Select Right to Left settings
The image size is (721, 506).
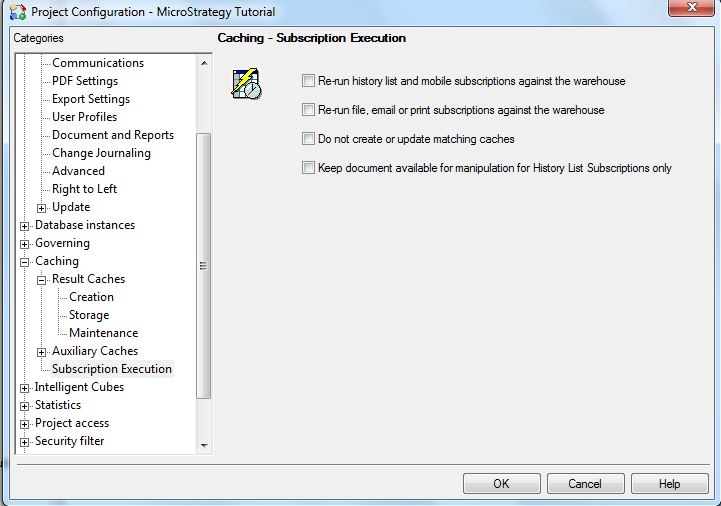tap(85, 189)
